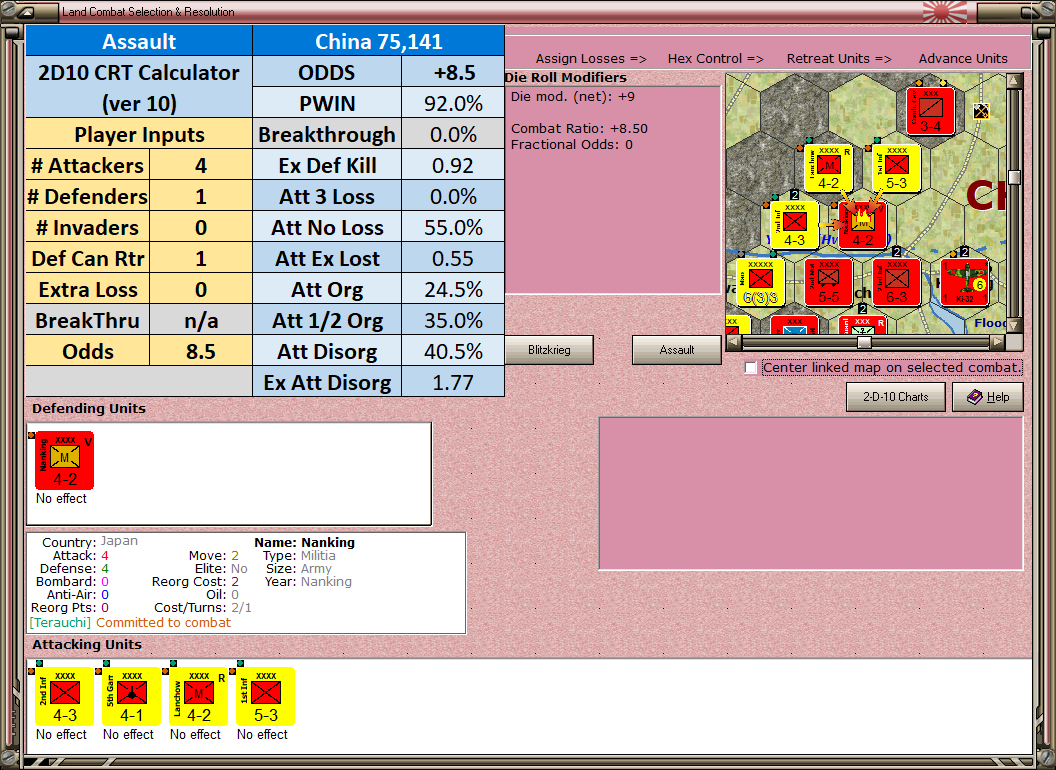The height and width of the screenshot is (770, 1056).
Task: Click the map scroll right arrow
Action: tap(998, 342)
